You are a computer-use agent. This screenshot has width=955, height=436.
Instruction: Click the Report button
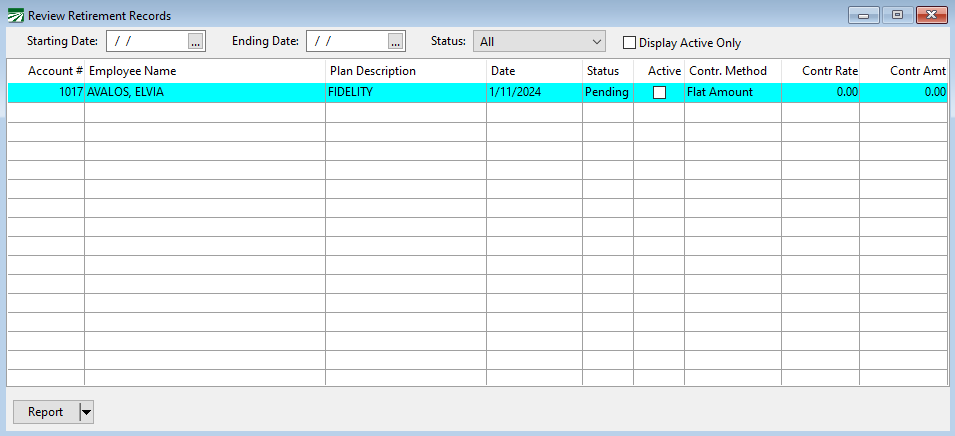(x=45, y=412)
